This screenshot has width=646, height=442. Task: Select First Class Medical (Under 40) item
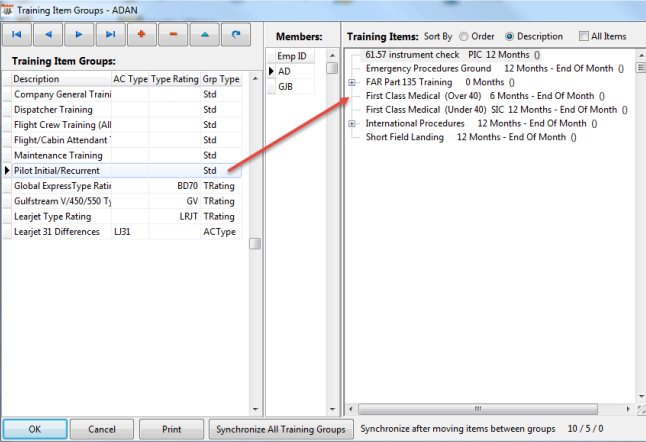point(496,110)
